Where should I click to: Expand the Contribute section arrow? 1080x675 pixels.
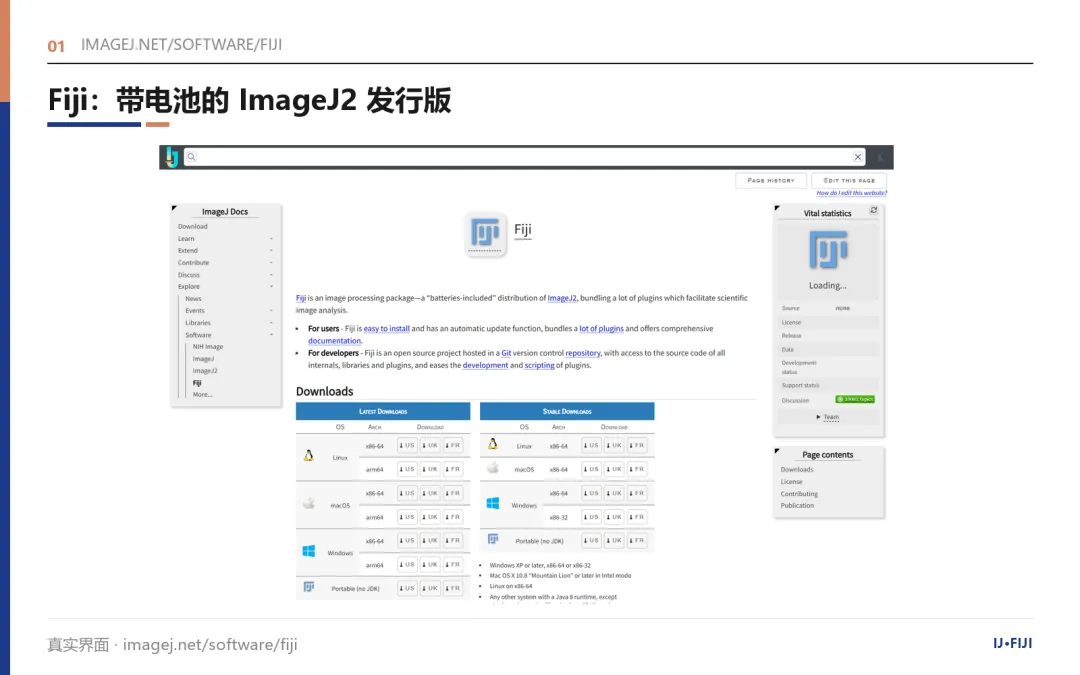point(271,262)
